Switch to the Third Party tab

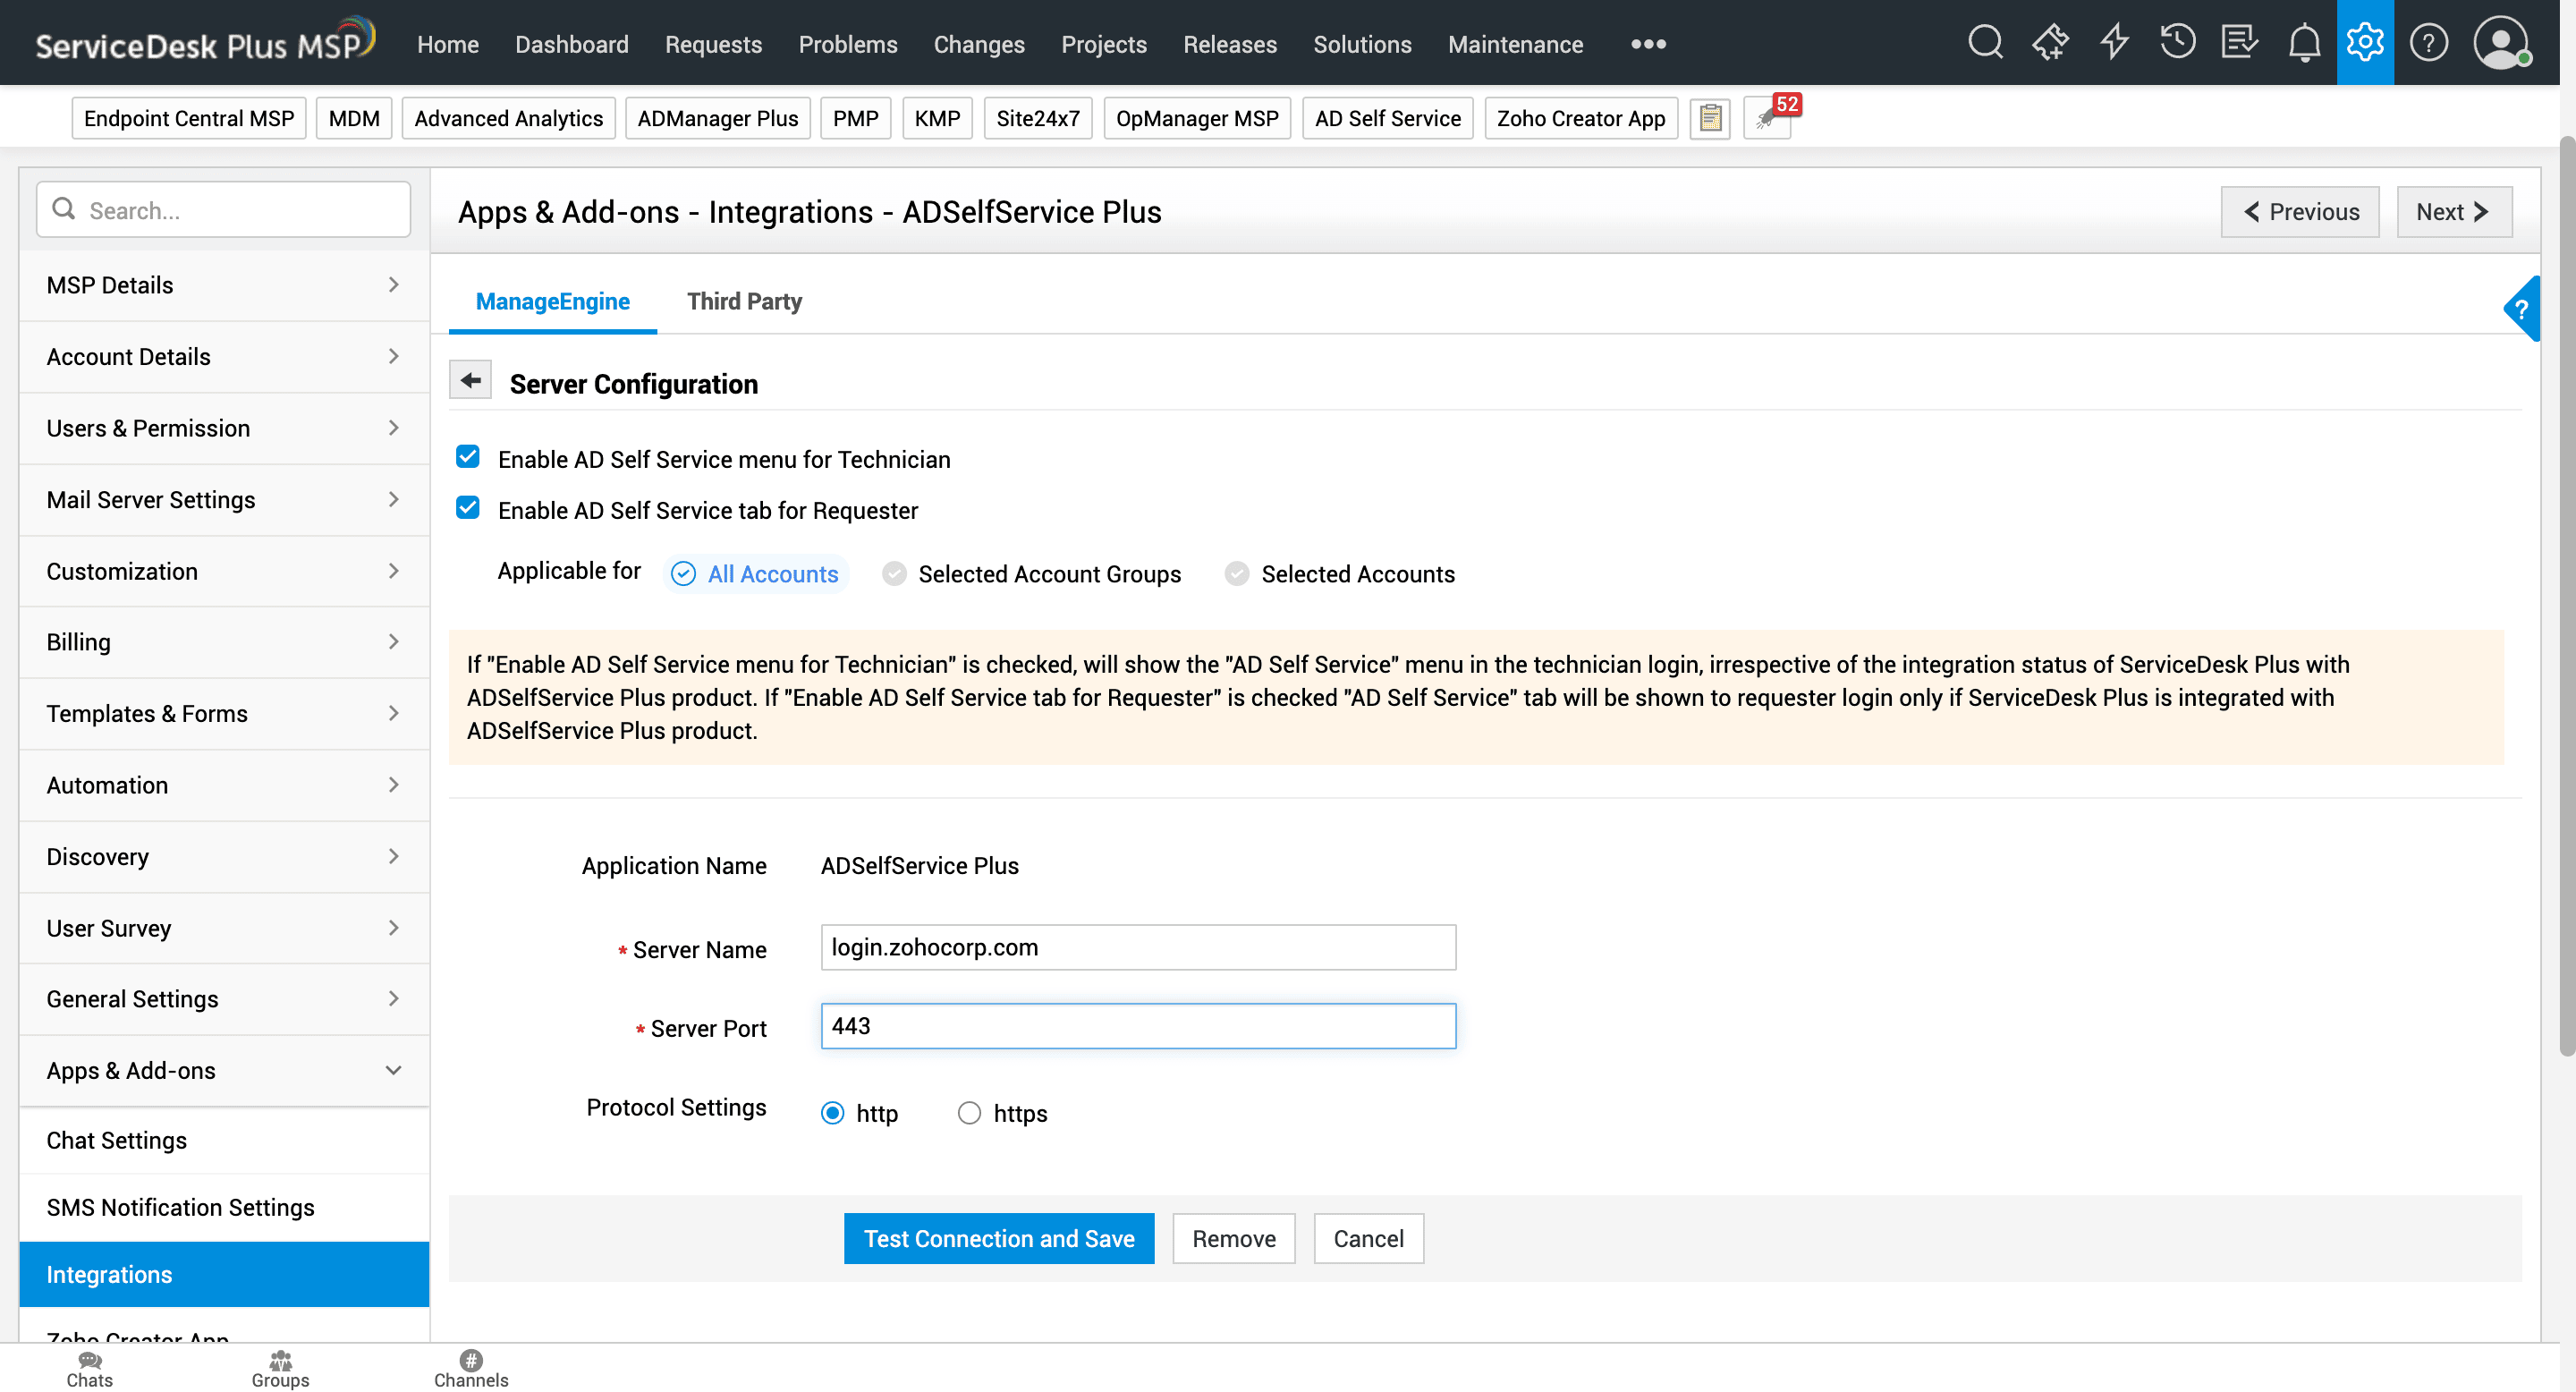click(744, 301)
